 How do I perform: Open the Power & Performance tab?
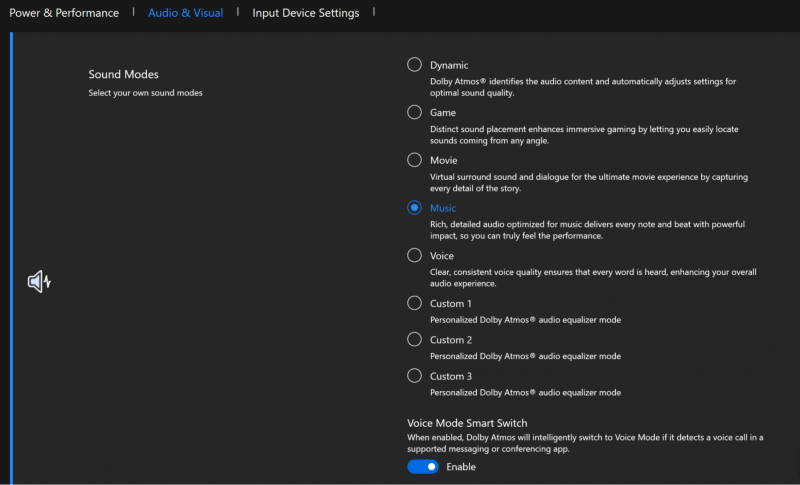coord(64,13)
